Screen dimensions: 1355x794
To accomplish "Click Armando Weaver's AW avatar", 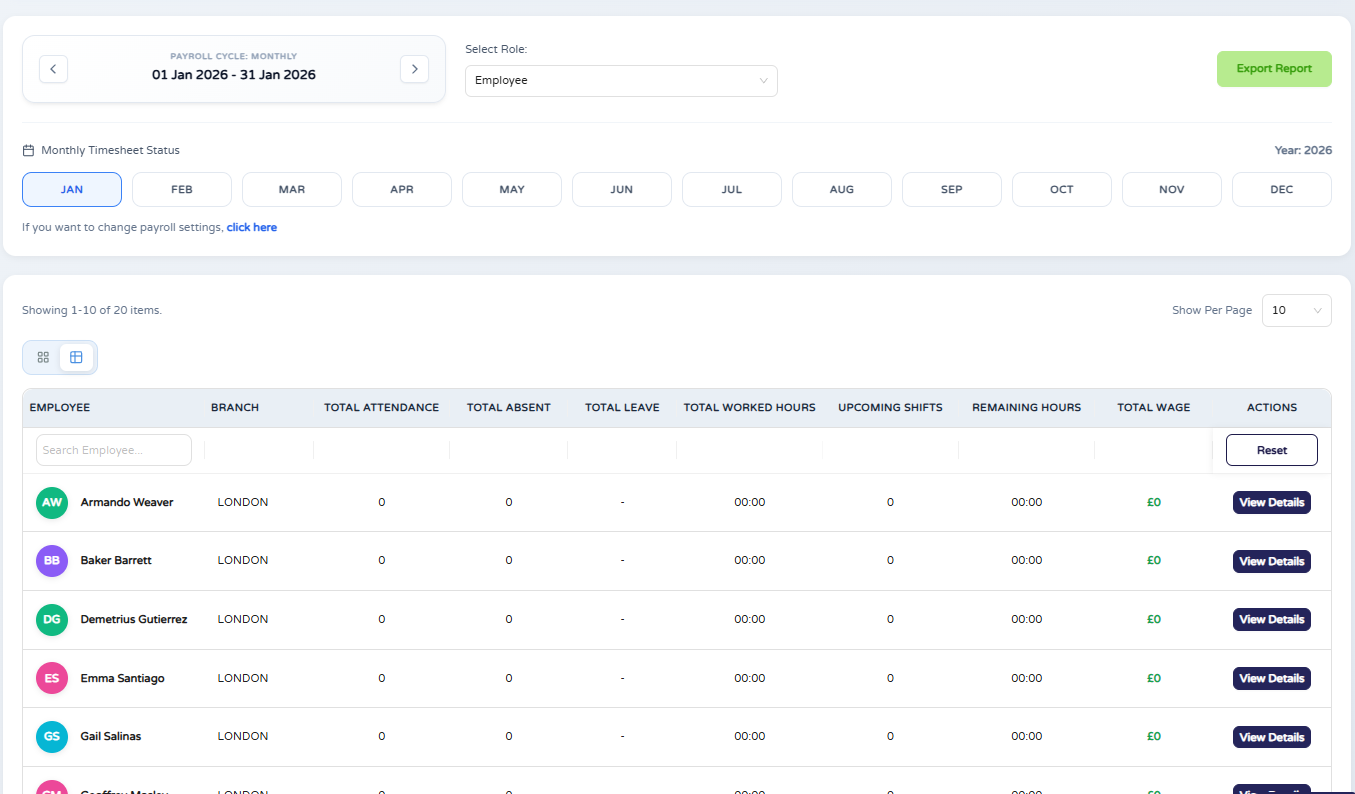I will (52, 503).
